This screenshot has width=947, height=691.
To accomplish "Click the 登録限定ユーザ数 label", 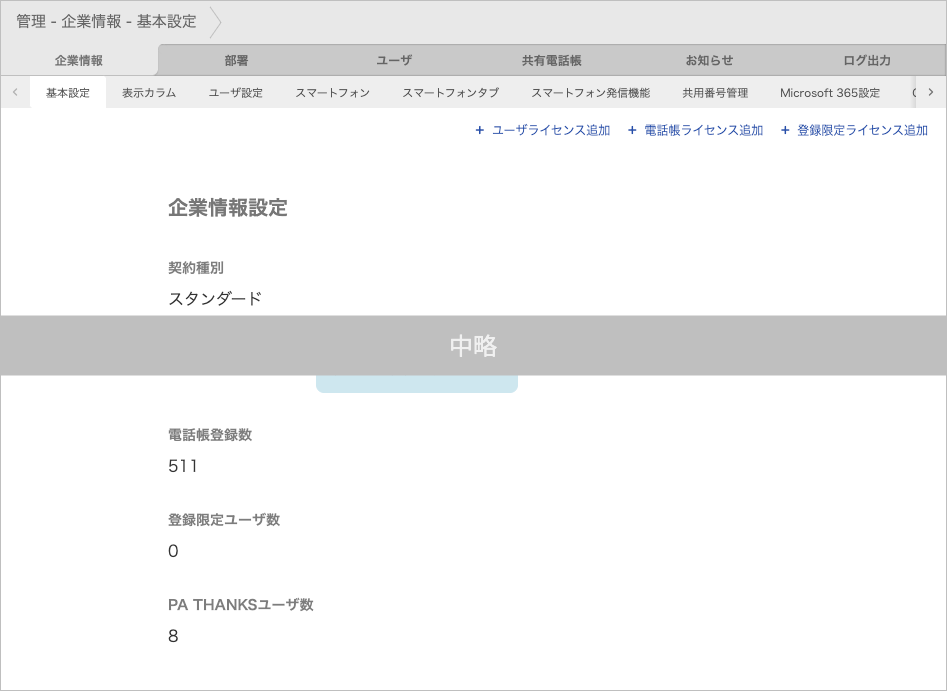I will click(x=224, y=520).
